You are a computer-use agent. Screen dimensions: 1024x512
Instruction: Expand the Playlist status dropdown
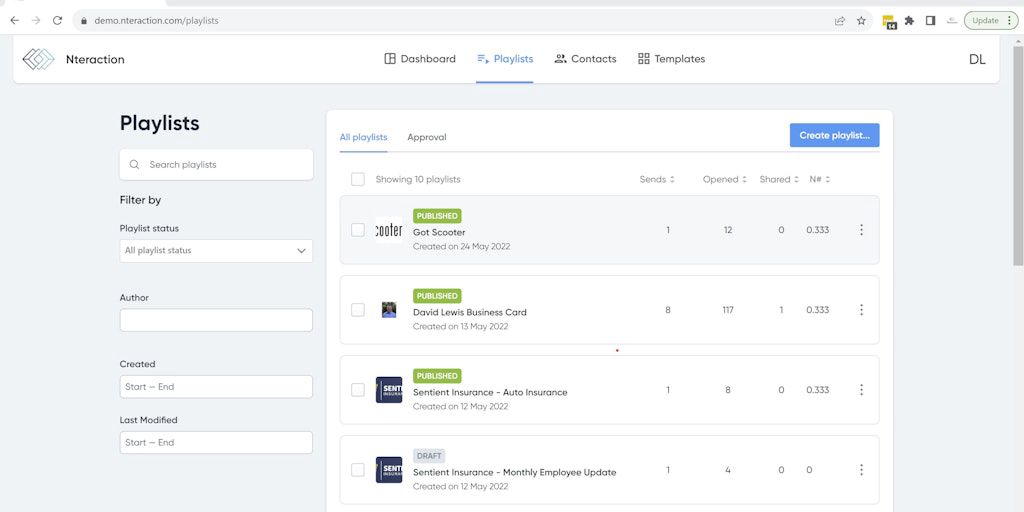click(216, 251)
